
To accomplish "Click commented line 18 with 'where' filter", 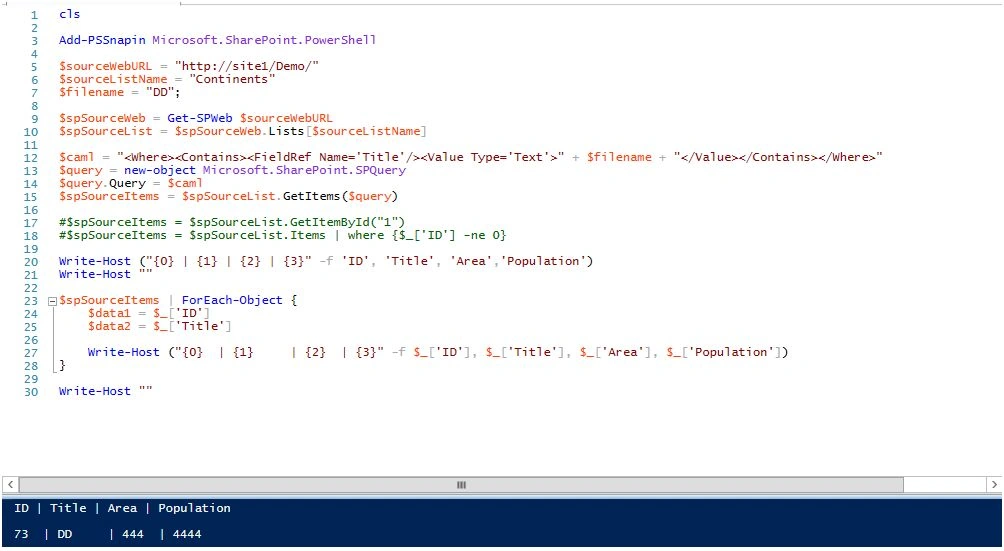I will (282, 236).
